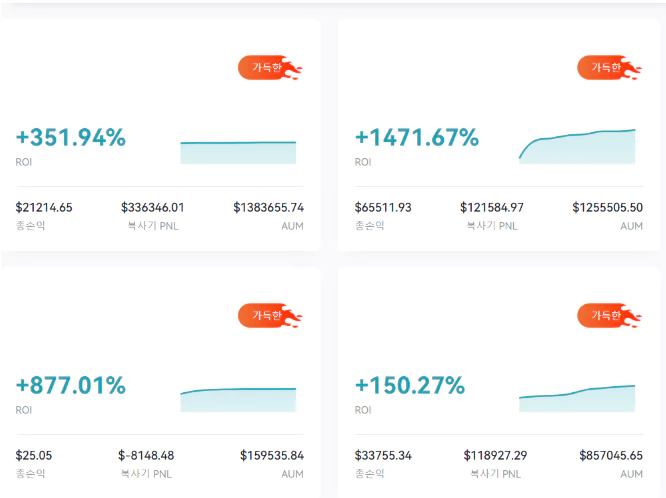This screenshot has height=498, width=666.
Task: Click the $1255505.50 AUM value
Action: pos(607,208)
